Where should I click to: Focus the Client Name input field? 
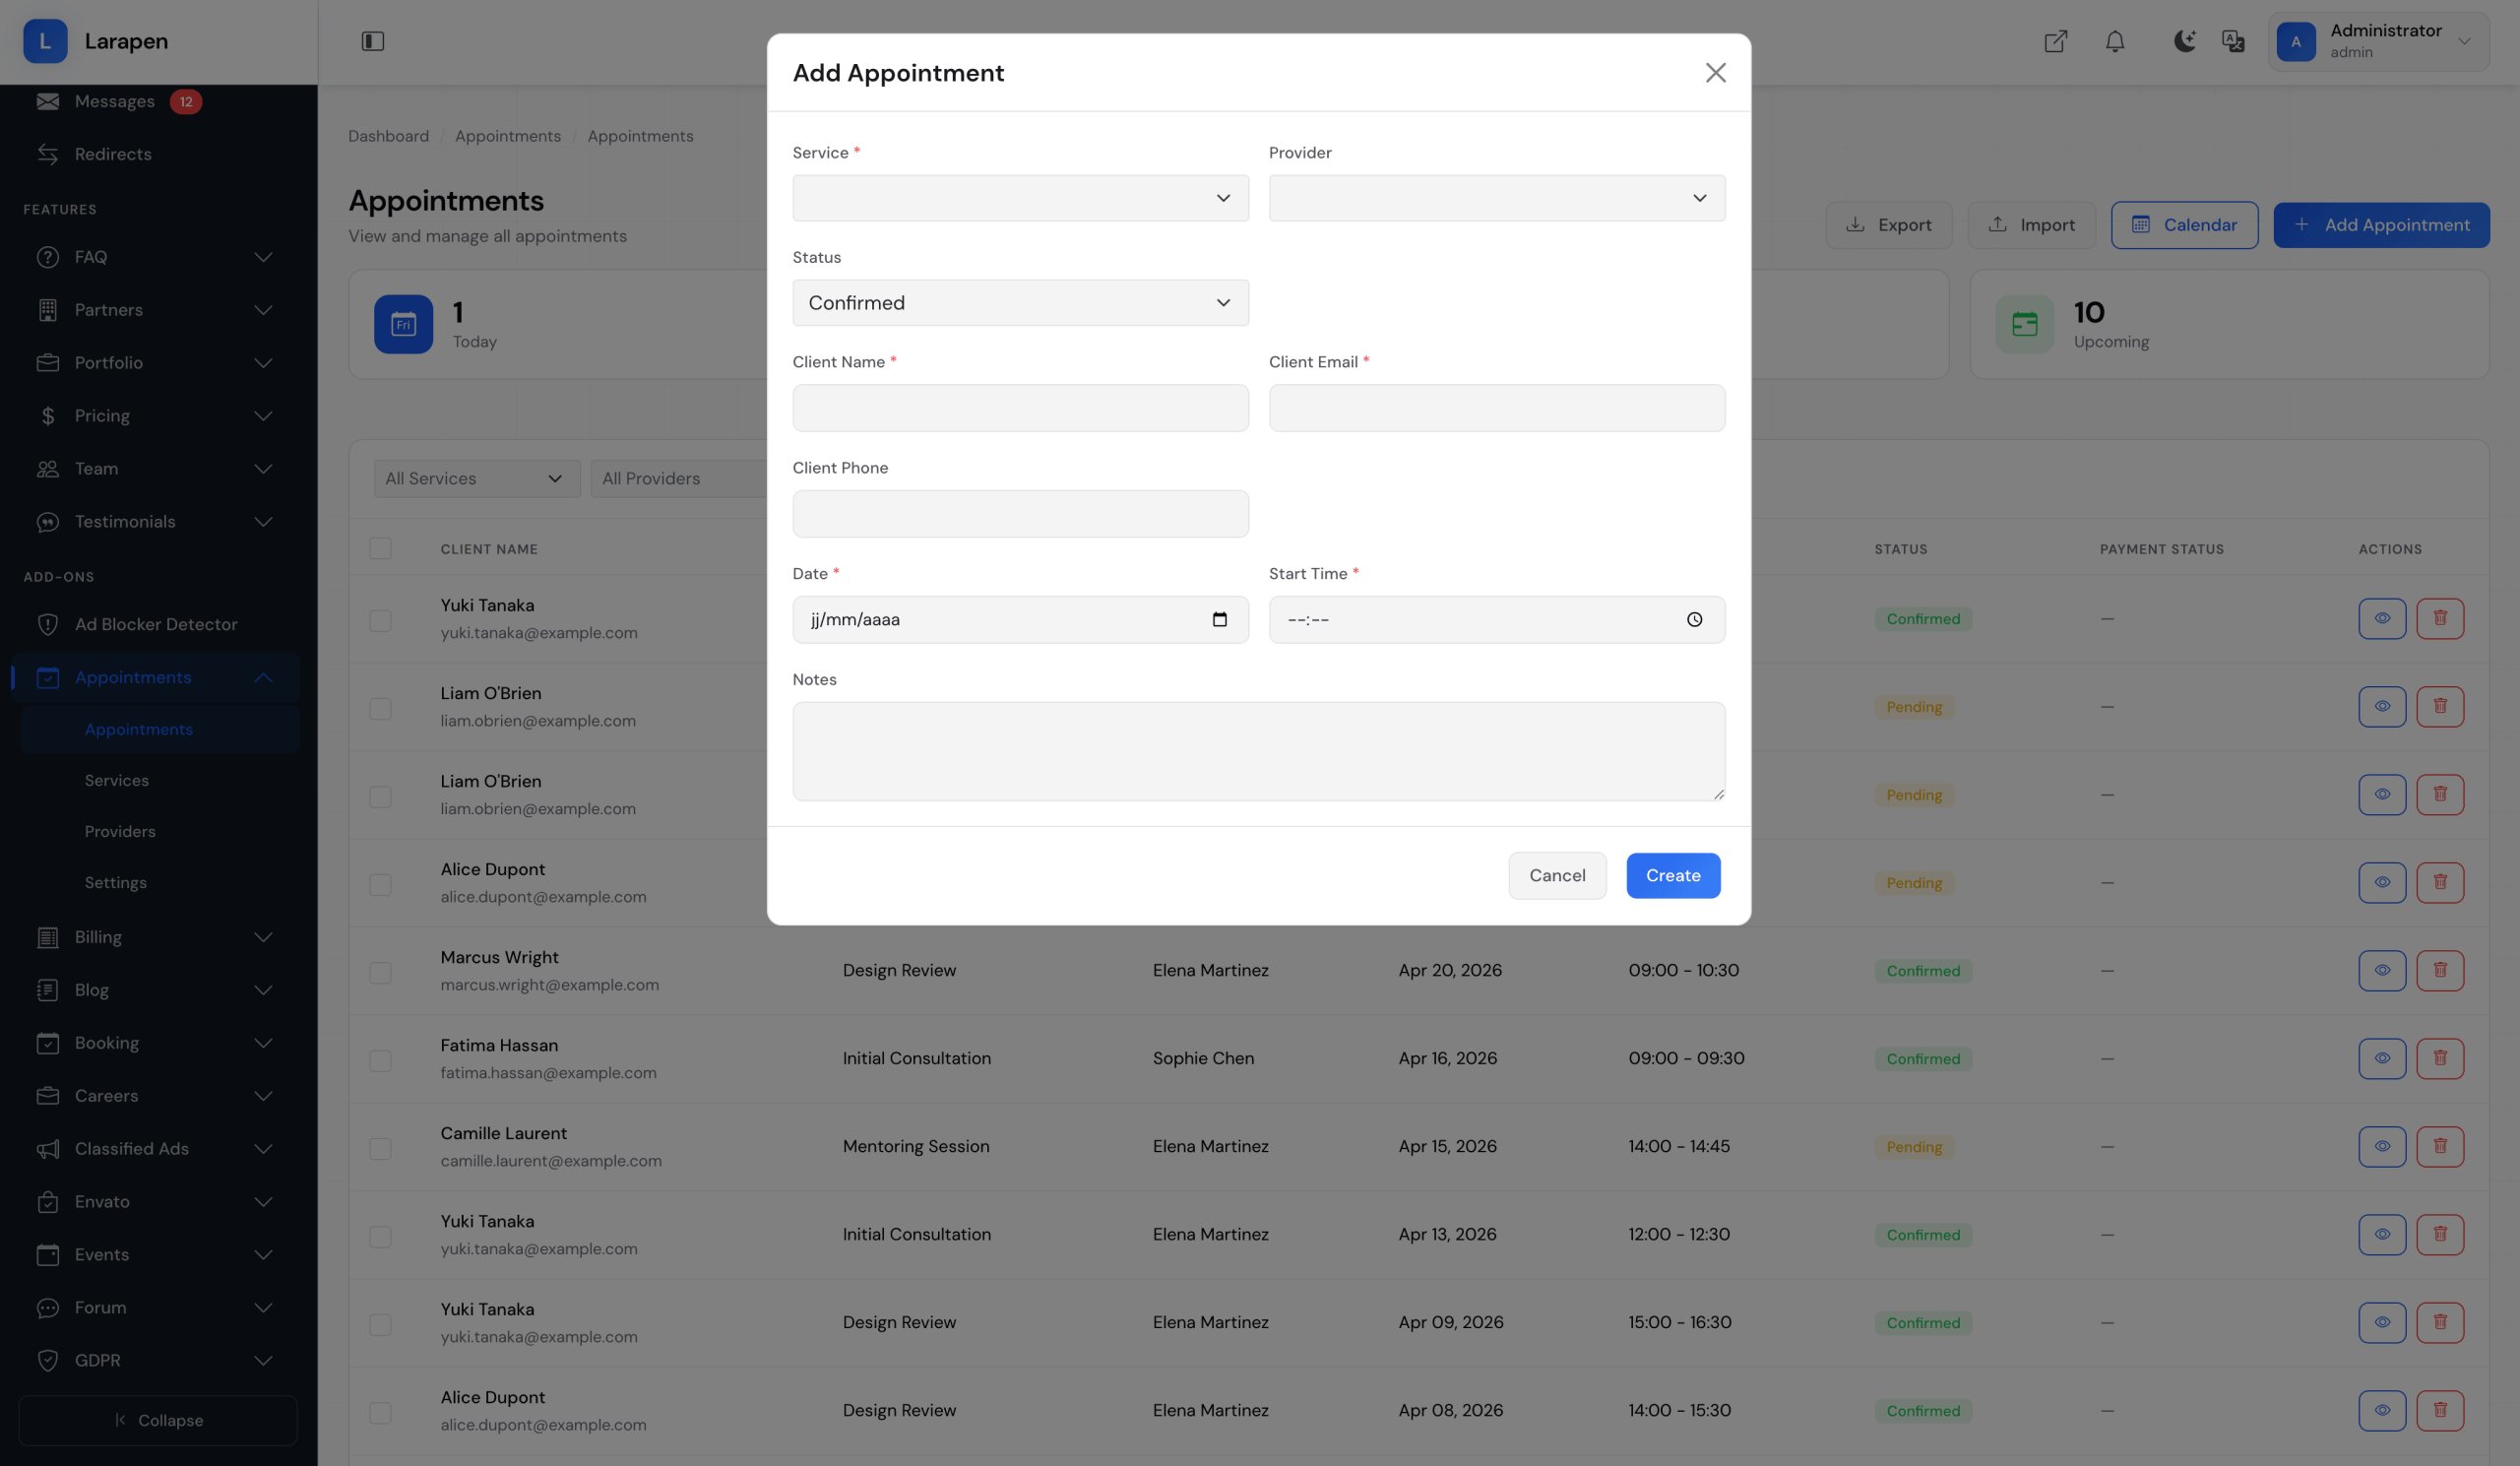[1020, 408]
